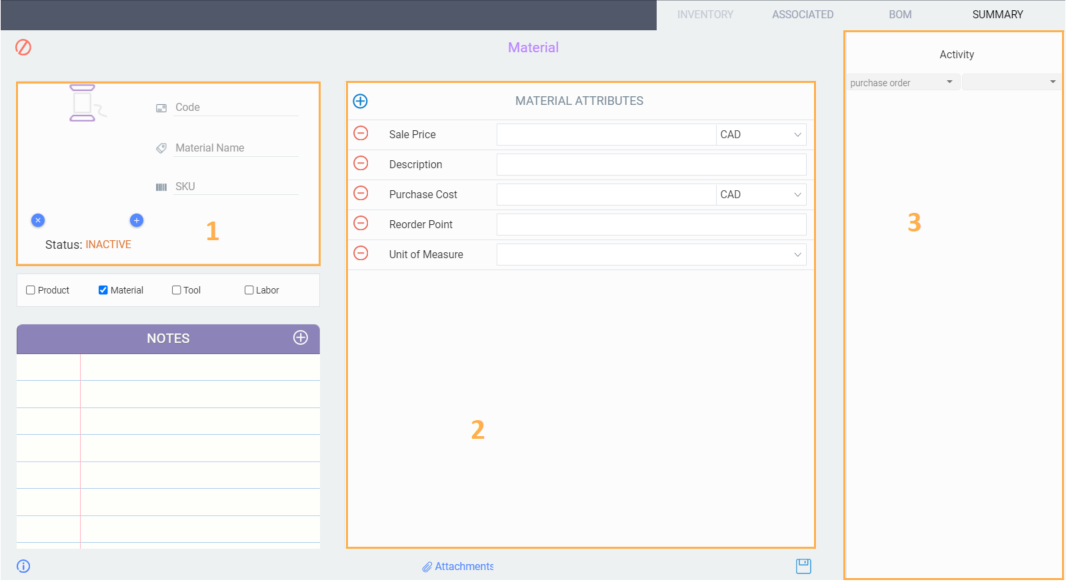This screenshot has width=1068, height=585.
Task: Check the Product checkbox
Action: point(31,290)
